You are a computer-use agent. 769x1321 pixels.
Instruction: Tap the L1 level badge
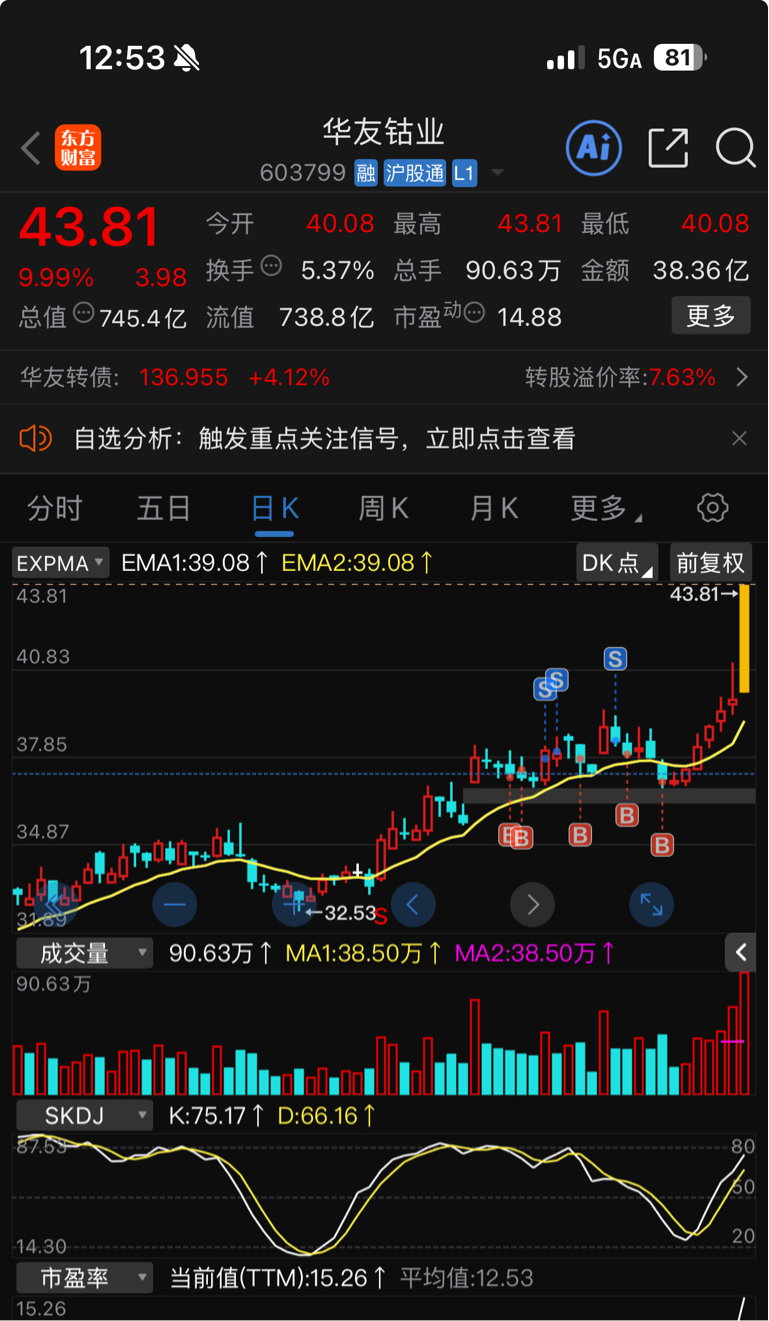coord(464,173)
